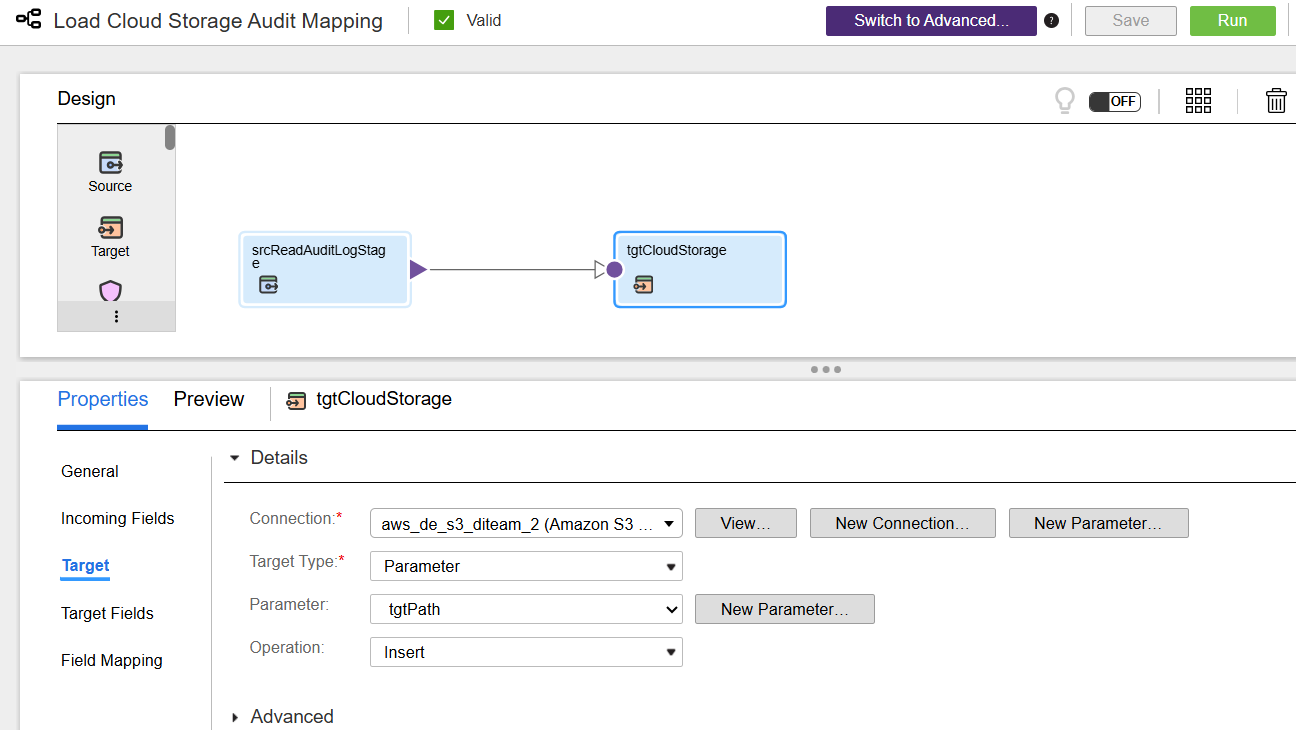Screen dimensions: 1296x730
Task: Collapse the Details section
Action: (x=235, y=458)
